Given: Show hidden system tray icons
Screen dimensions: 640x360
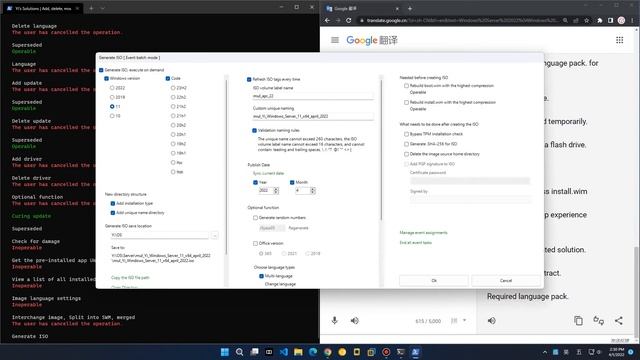Looking at the screenshot, I should (544, 352).
